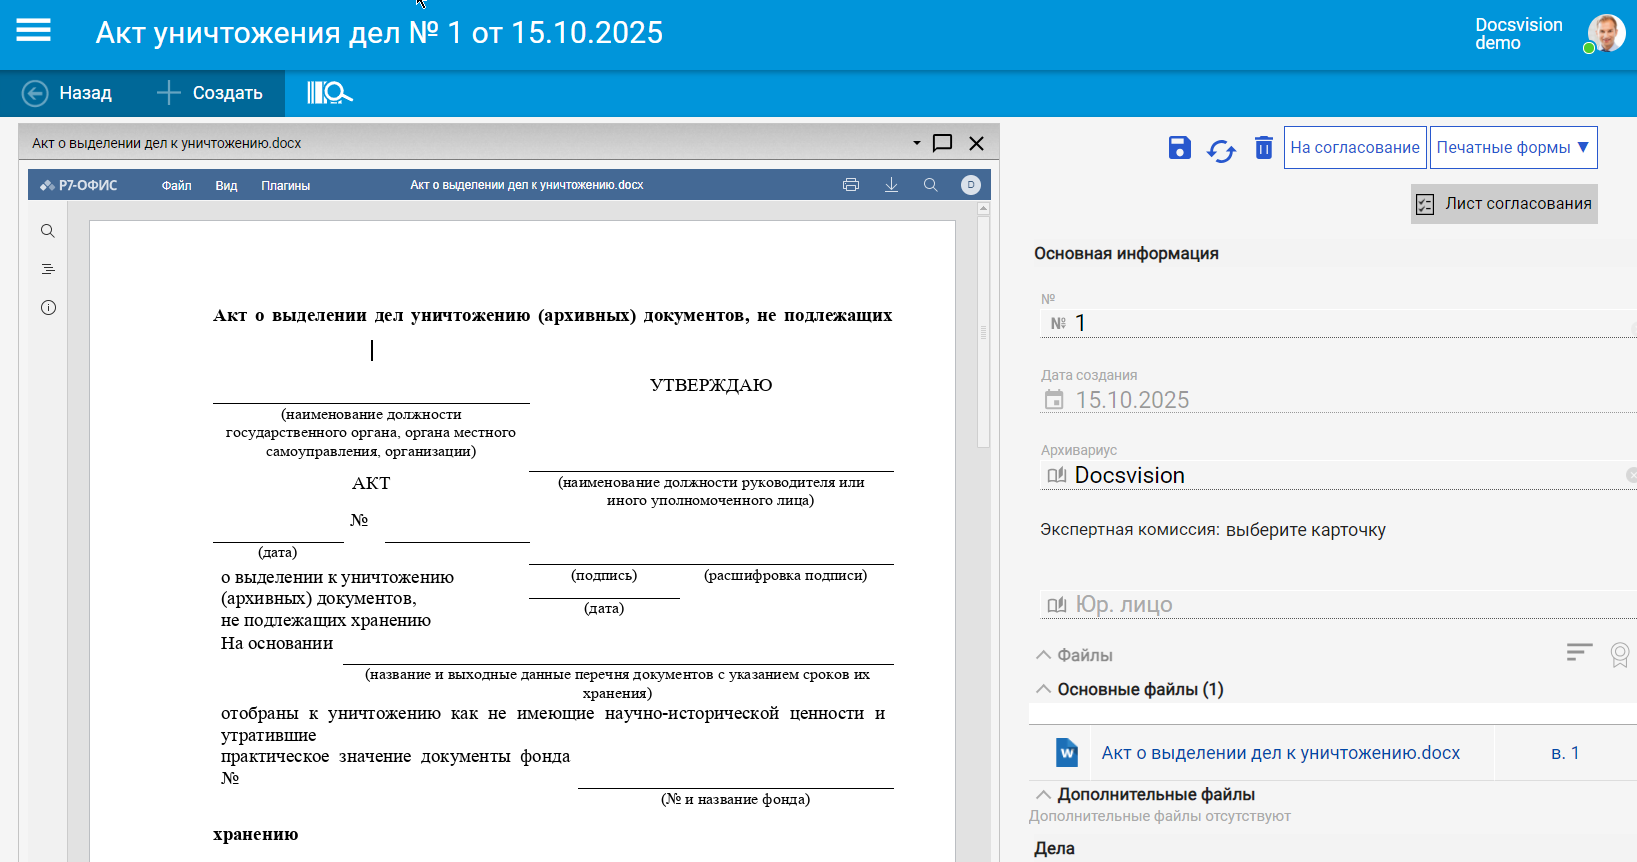Open the archive search icon in toolbar
The image size is (1637, 862).
pos(329,93)
